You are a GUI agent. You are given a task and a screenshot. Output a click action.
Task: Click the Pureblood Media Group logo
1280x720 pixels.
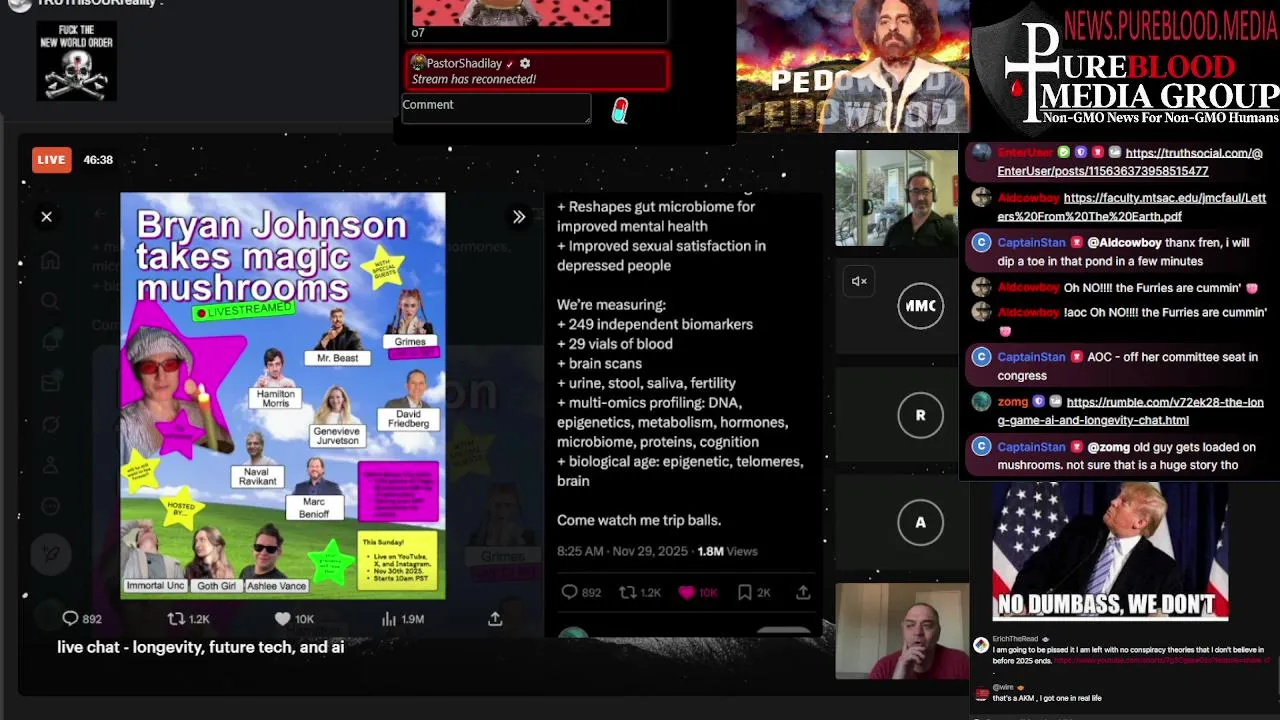click(x=1125, y=66)
